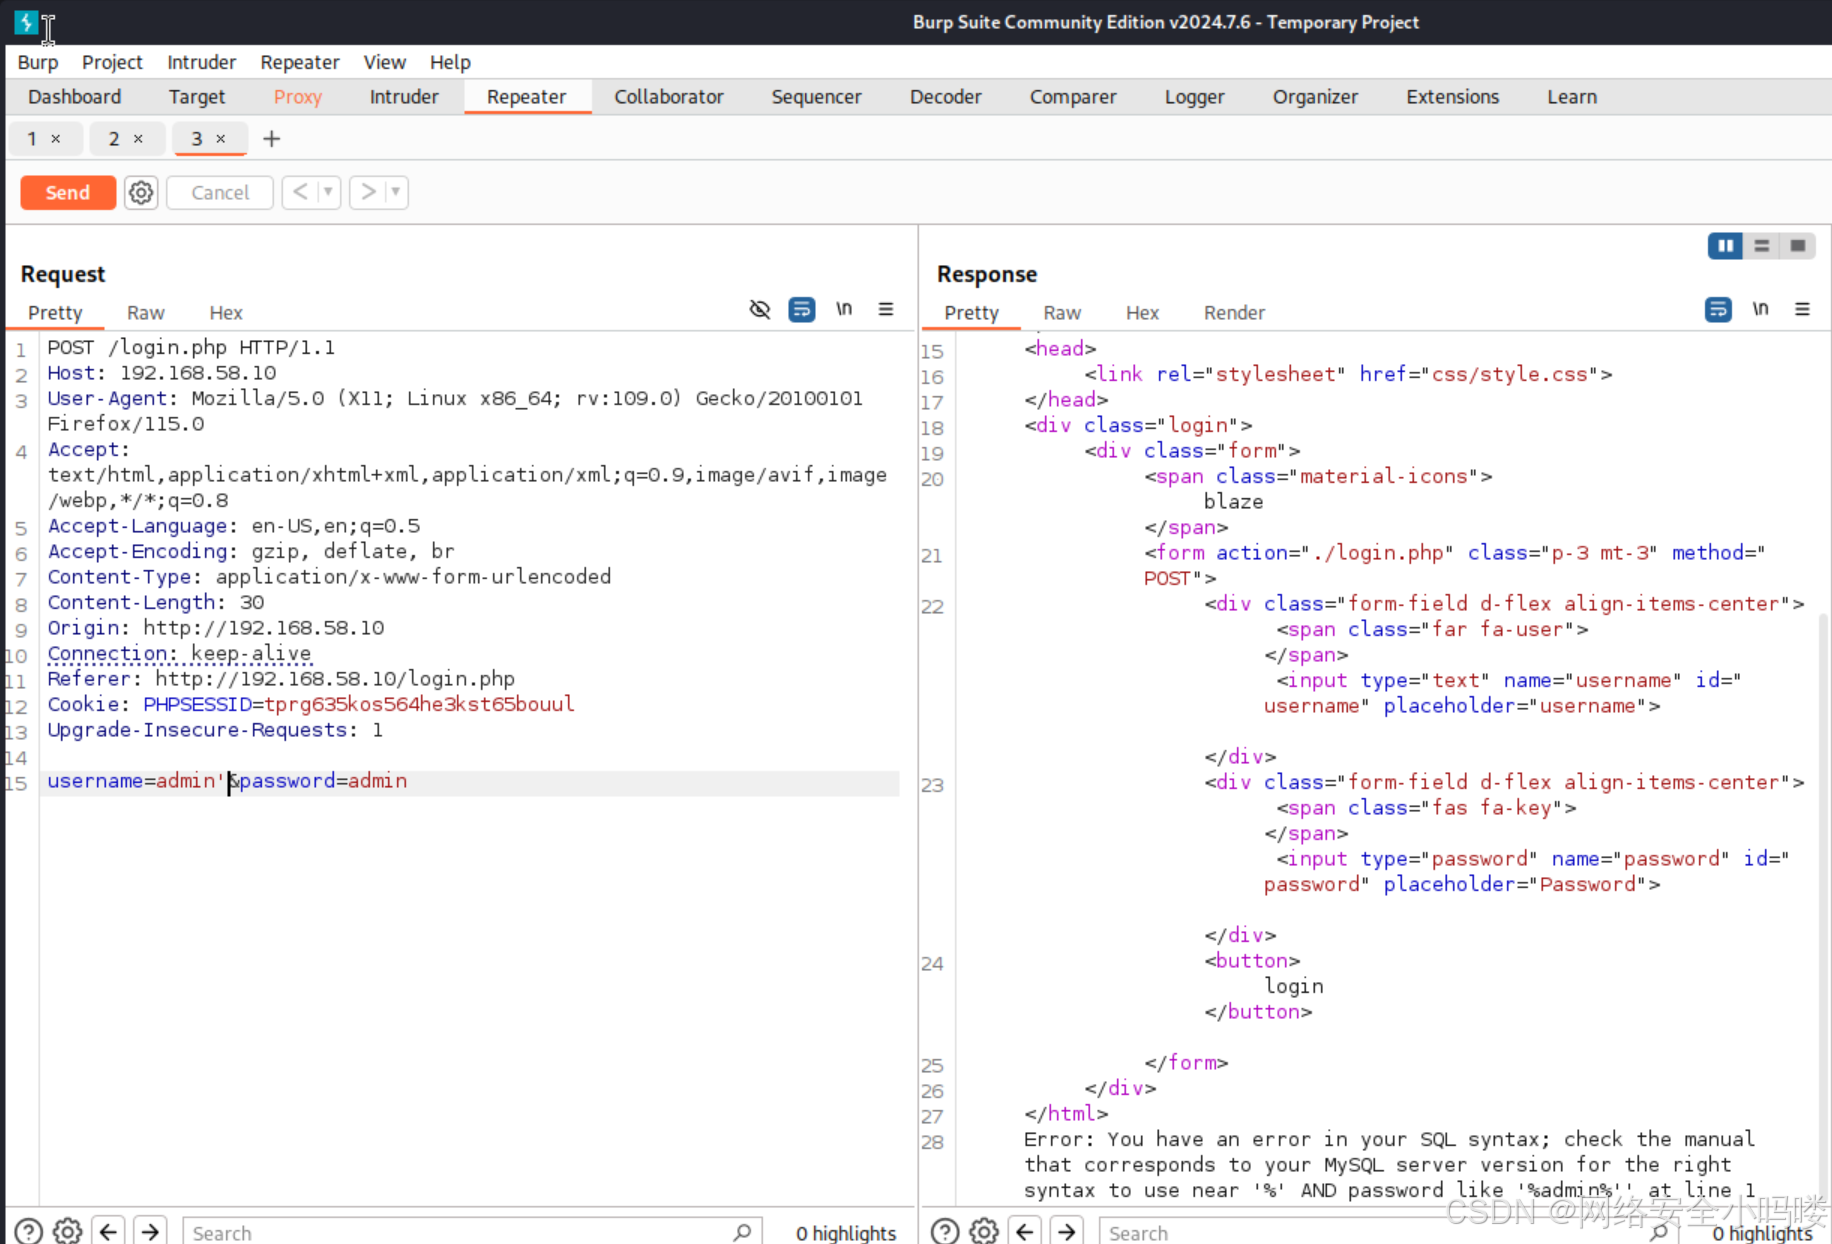
Task: Open the Intruder menu in menu bar
Action: pos(201,62)
